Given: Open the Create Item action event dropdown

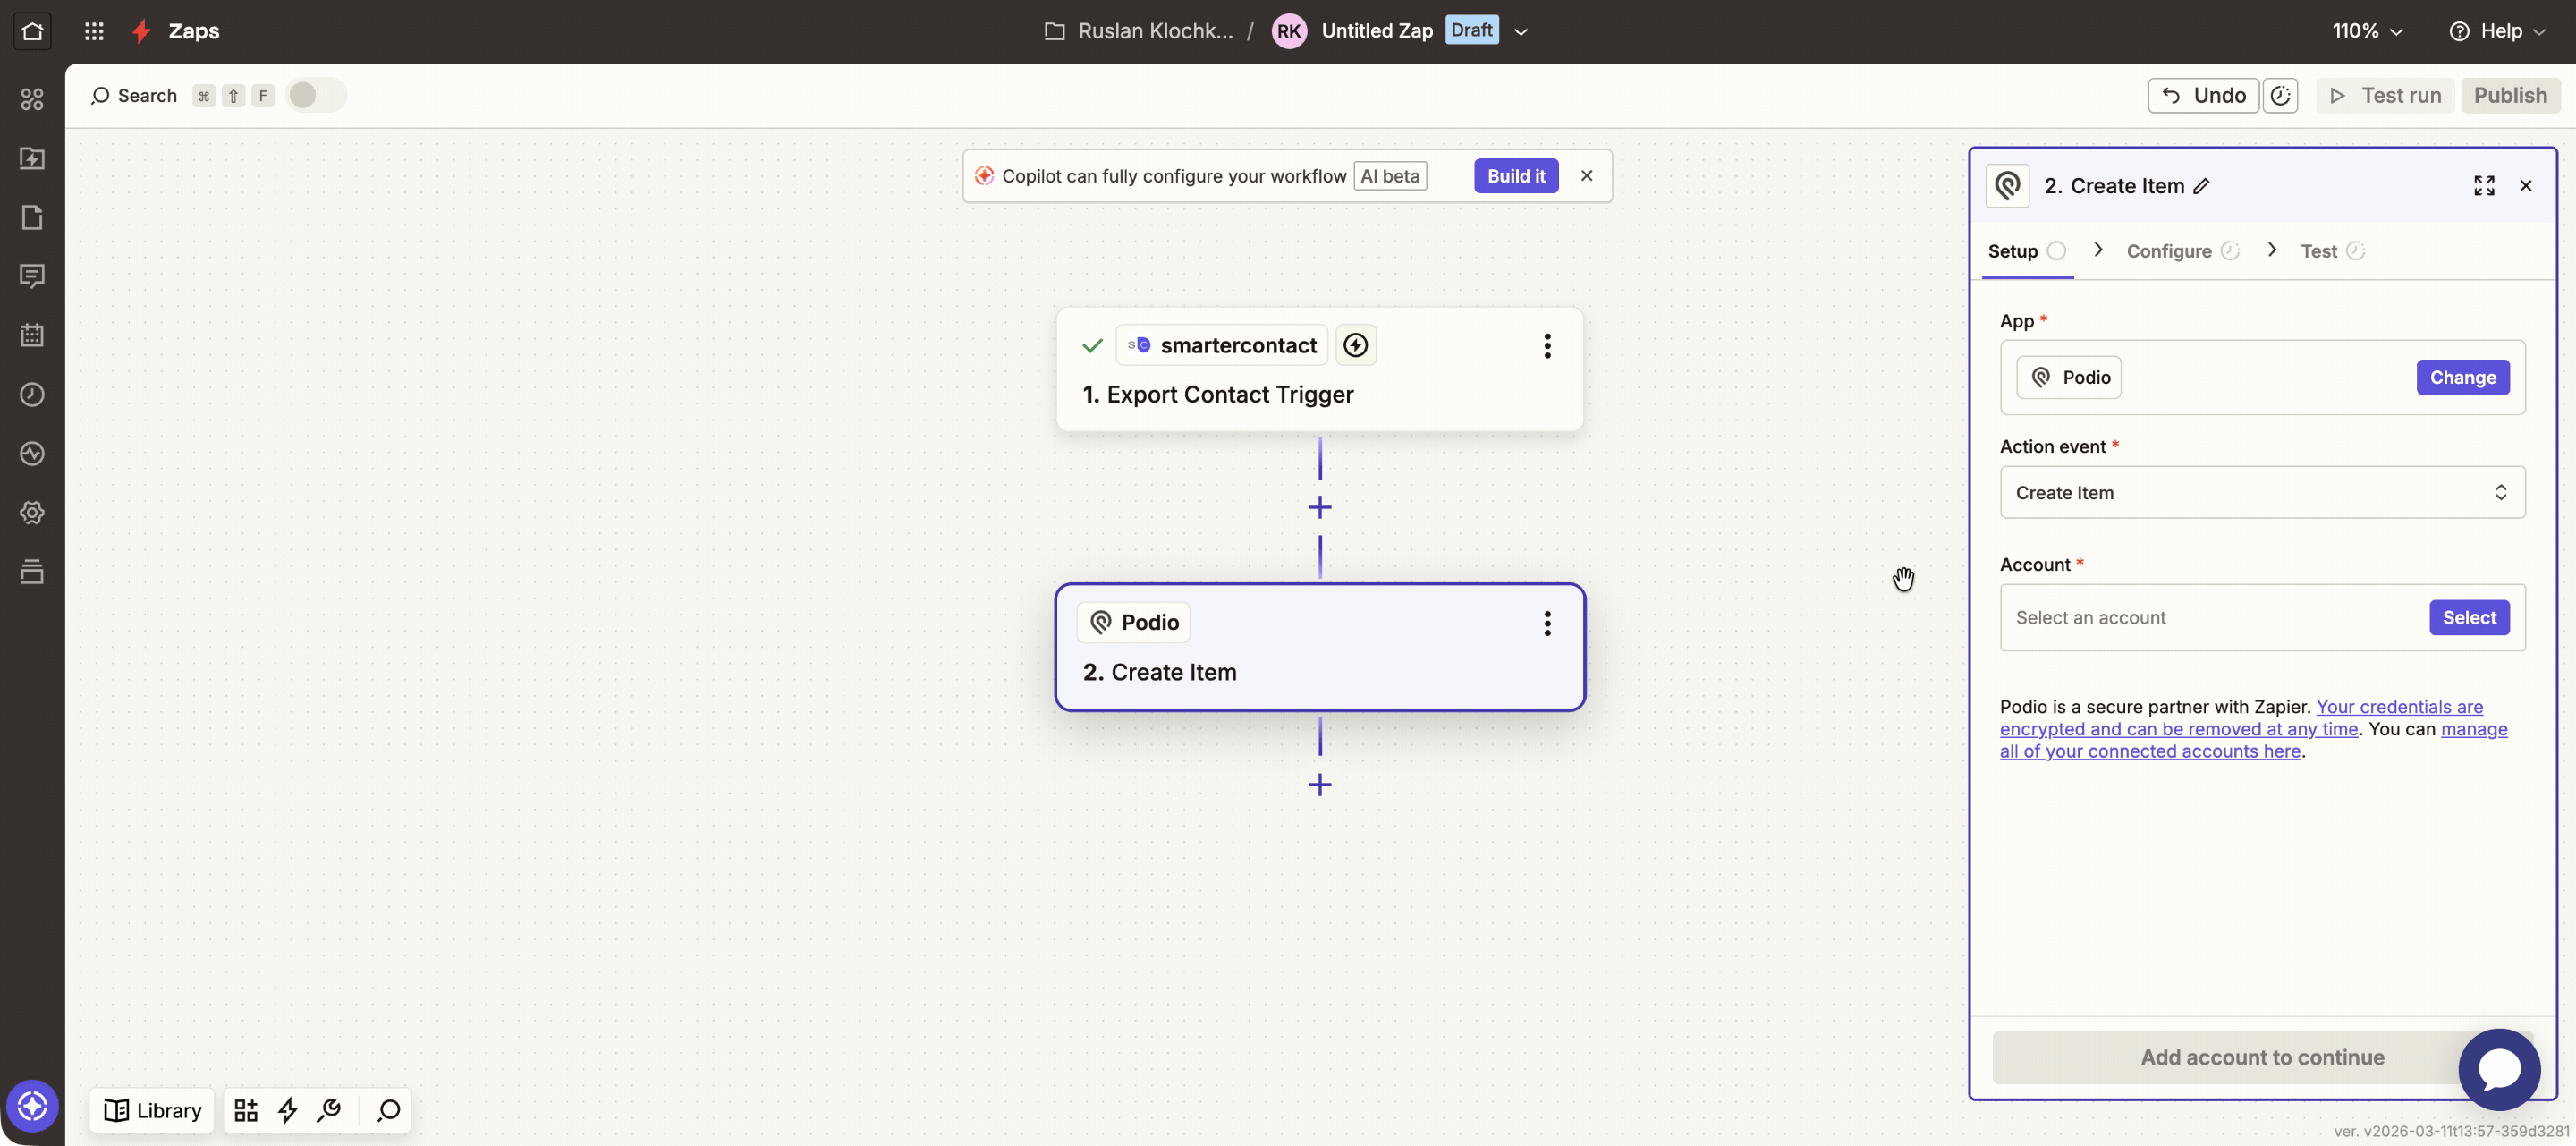Looking at the screenshot, I should tap(2262, 492).
